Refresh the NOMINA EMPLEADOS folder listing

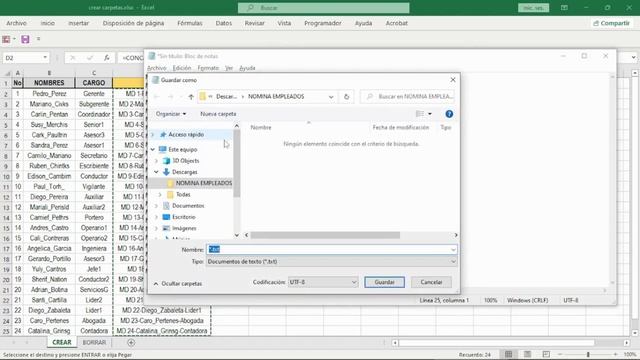pos(347,97)
